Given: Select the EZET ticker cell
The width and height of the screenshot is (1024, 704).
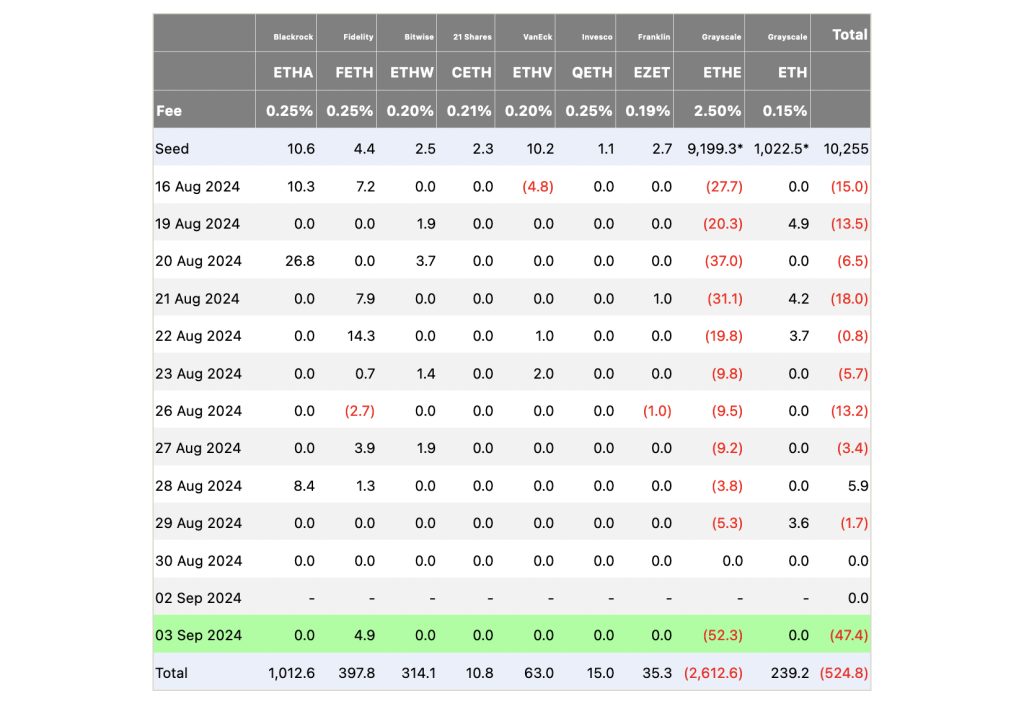Looking at the screenshot, I should point(652,72).
